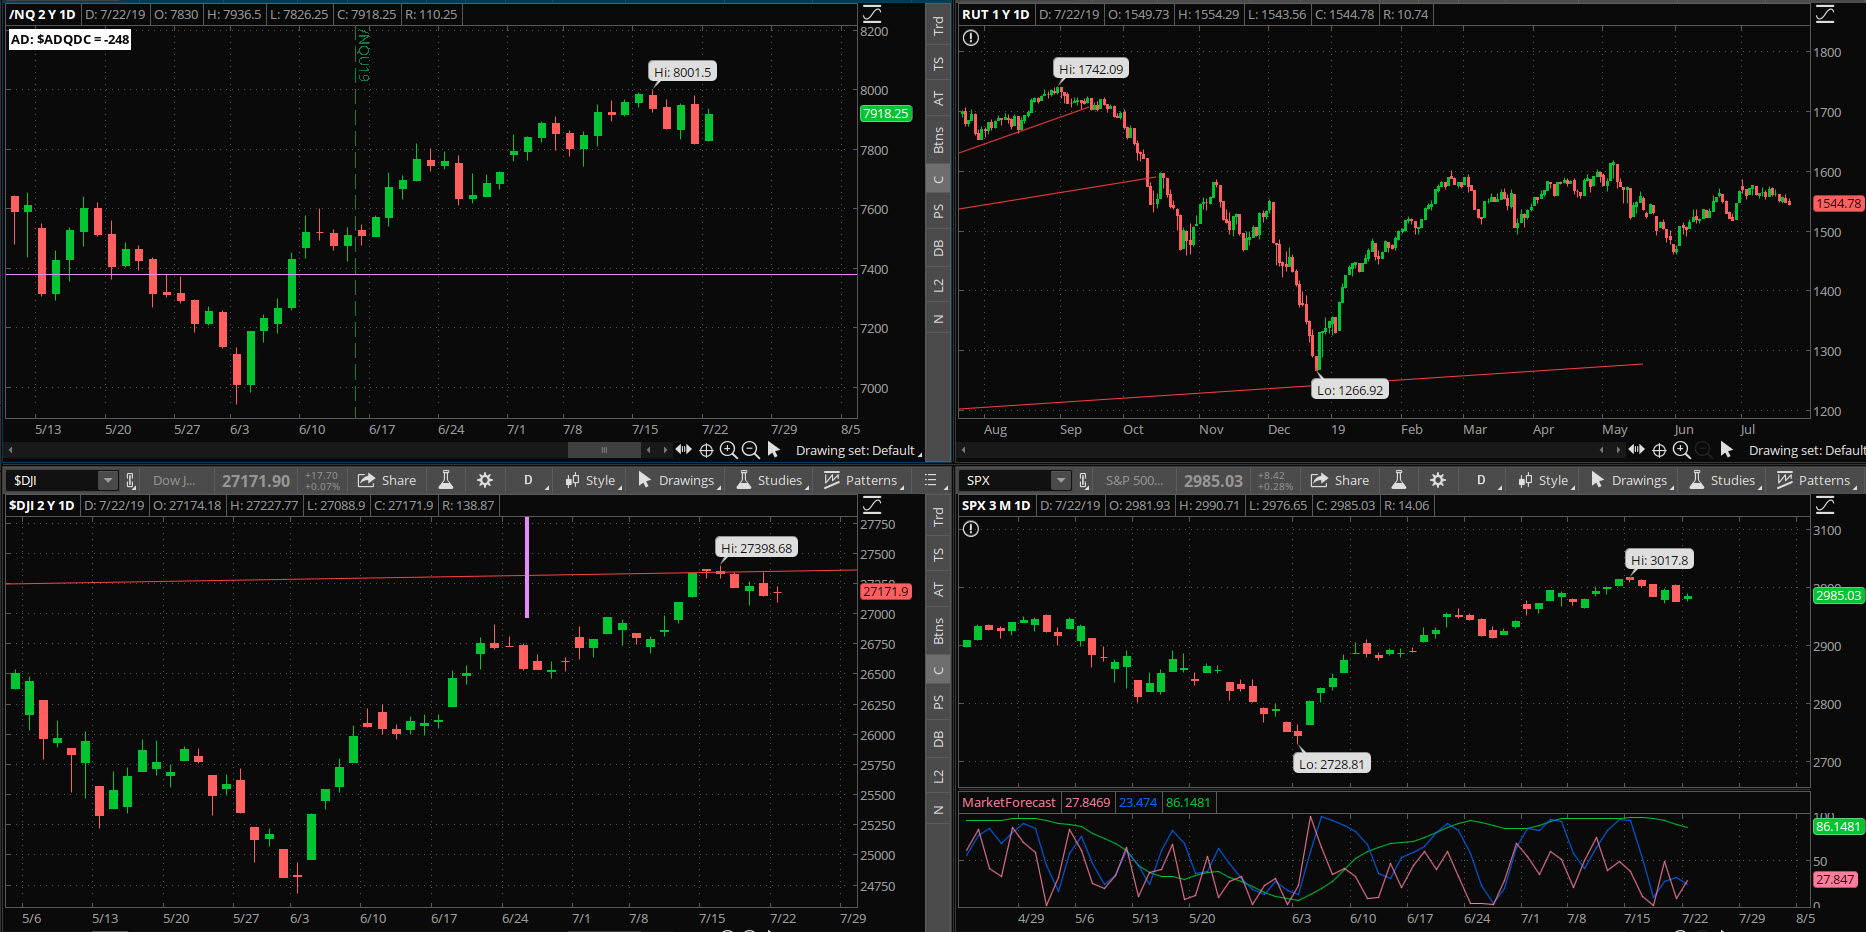
Task: Click the MarketForecast study label
Action: click(x=1008, y=802)
